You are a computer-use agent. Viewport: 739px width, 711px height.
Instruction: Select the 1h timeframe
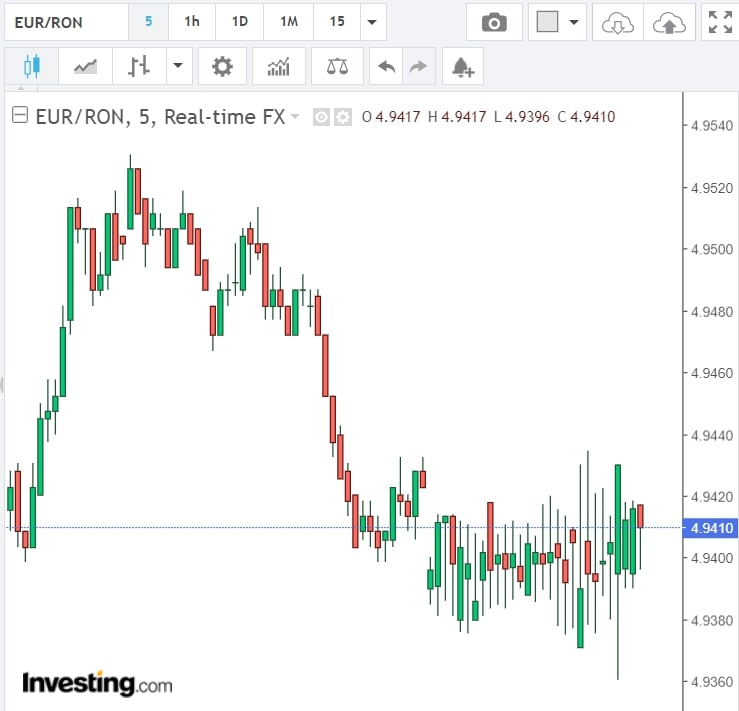(192, 22)
